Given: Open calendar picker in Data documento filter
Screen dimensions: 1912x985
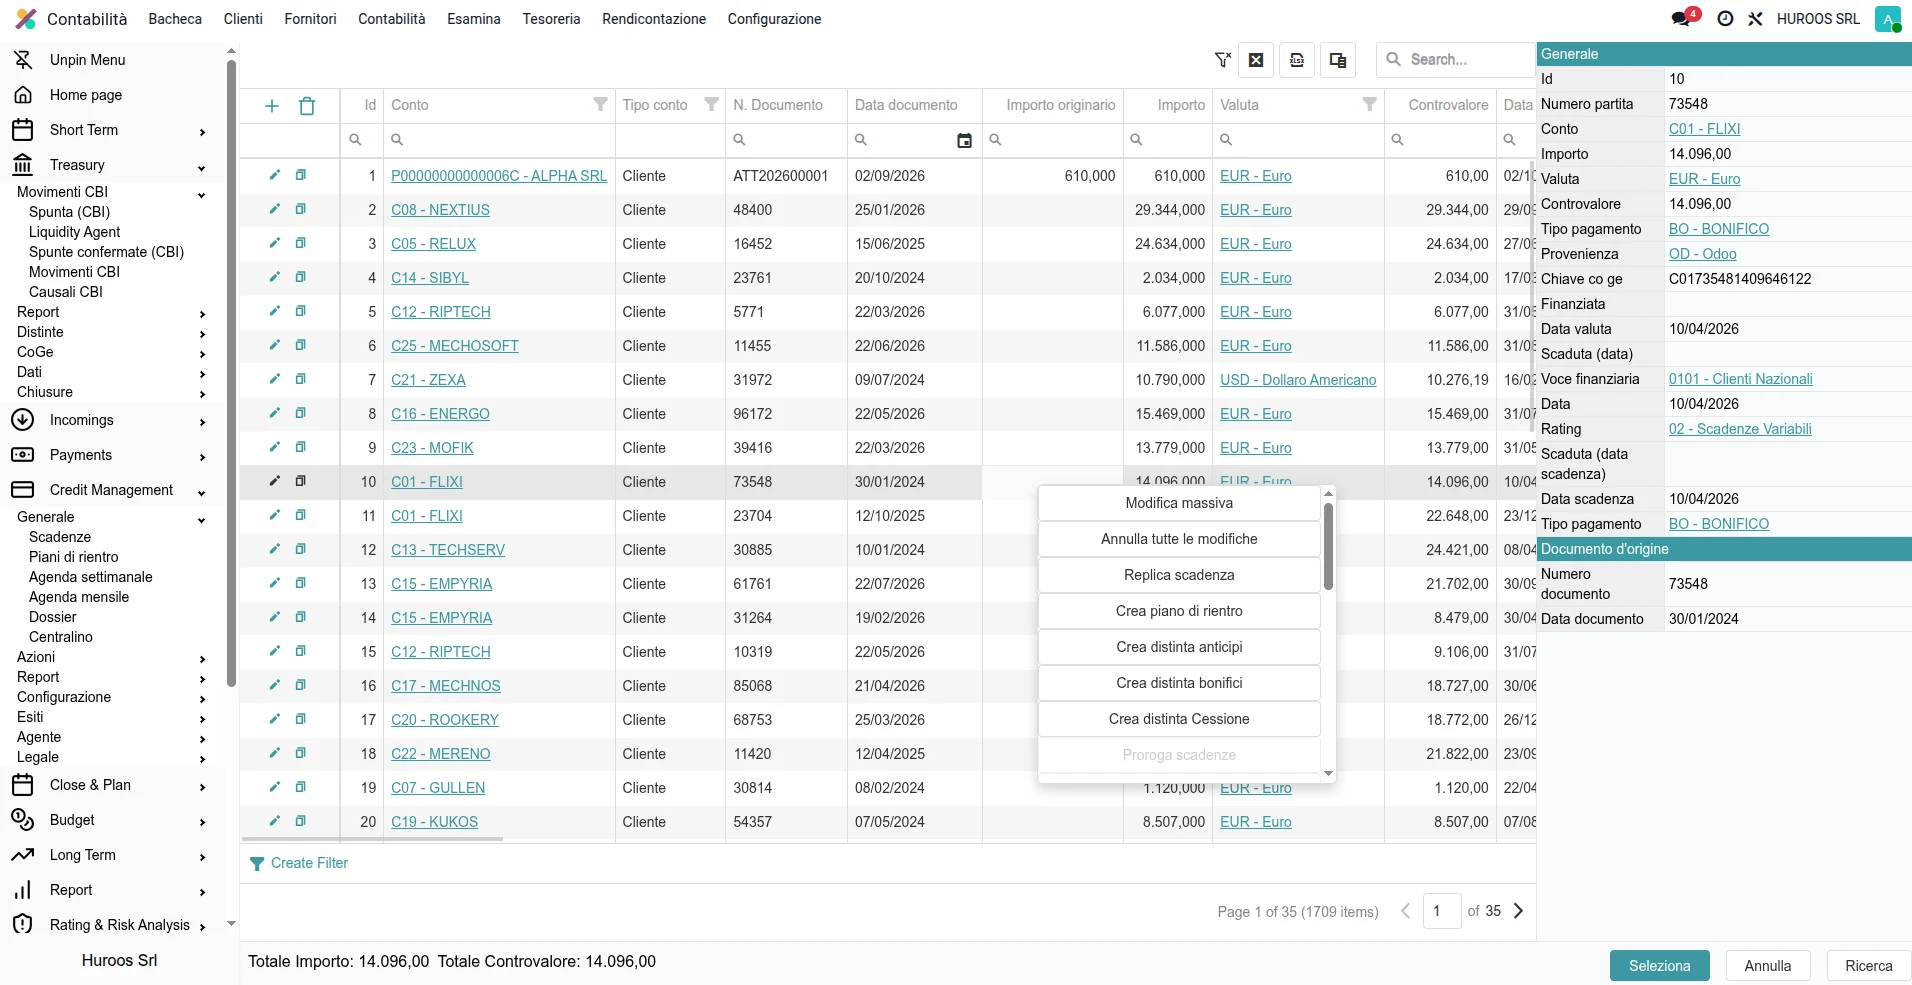Looking at the screenshot, I should 964,141.
